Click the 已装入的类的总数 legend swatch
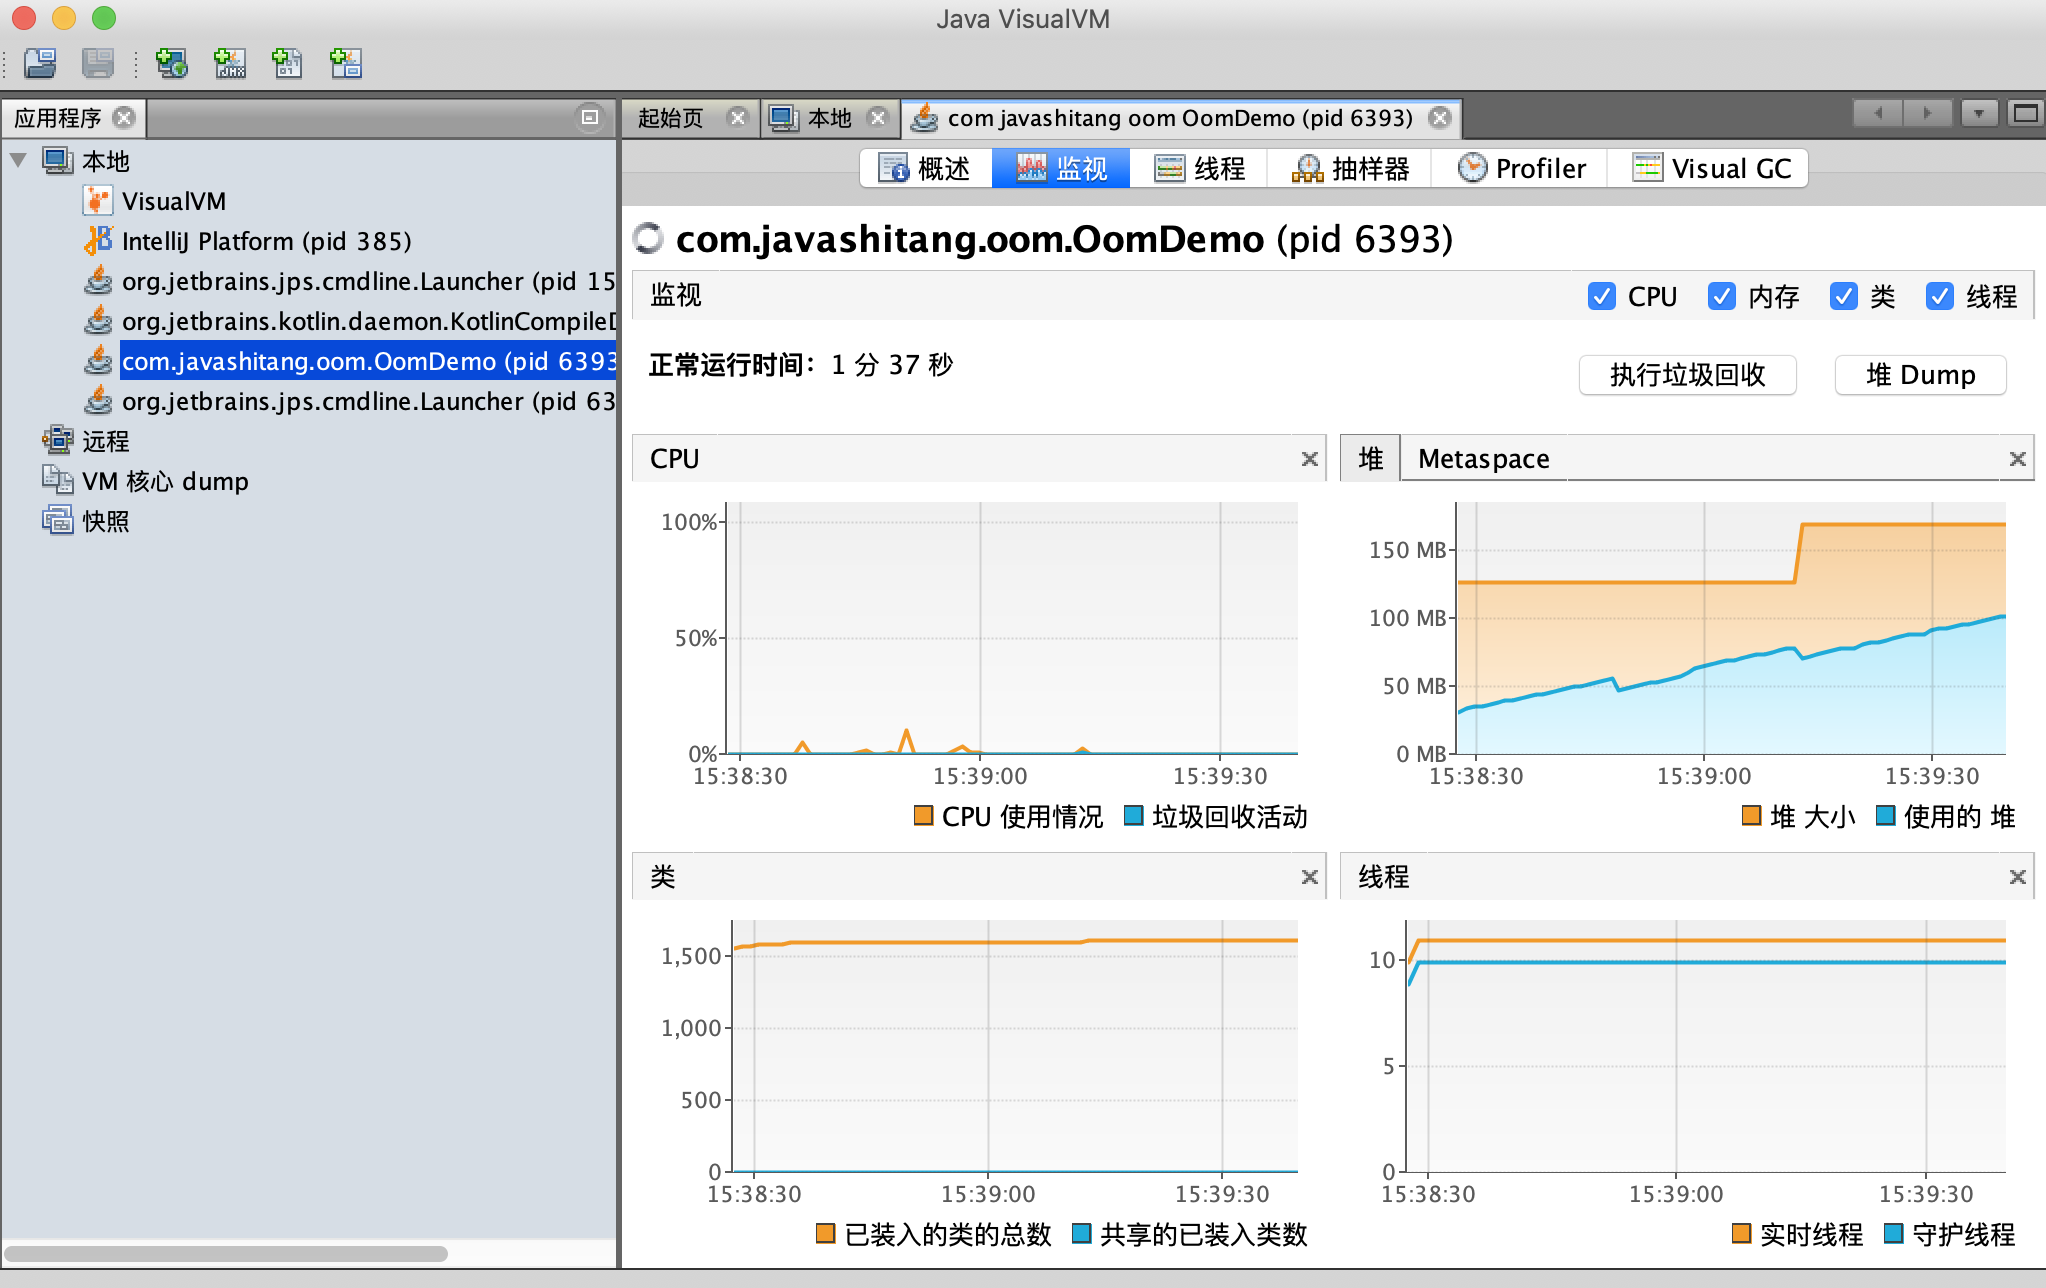This screenshot has height=1288, width=2046. tap(825, 1233)
